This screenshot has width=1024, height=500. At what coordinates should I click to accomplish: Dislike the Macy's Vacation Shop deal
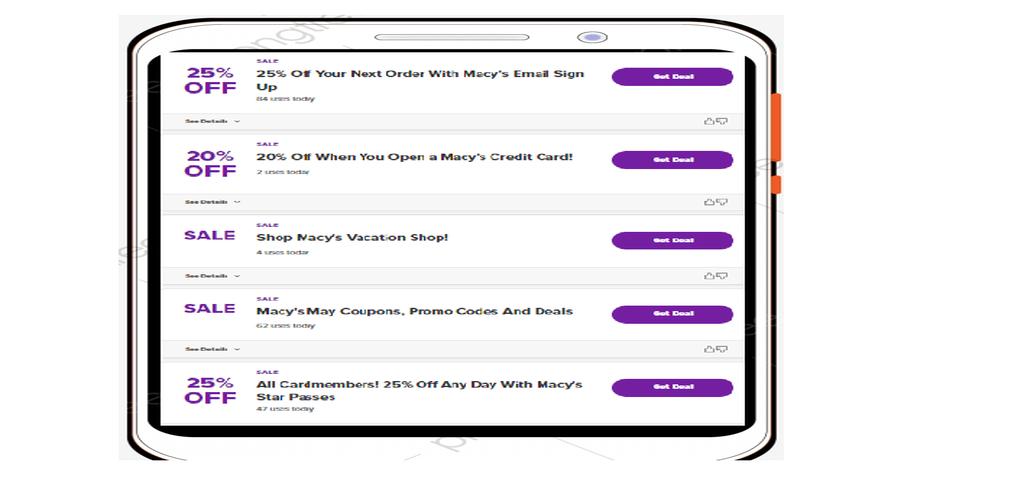(x=722, y=276)
